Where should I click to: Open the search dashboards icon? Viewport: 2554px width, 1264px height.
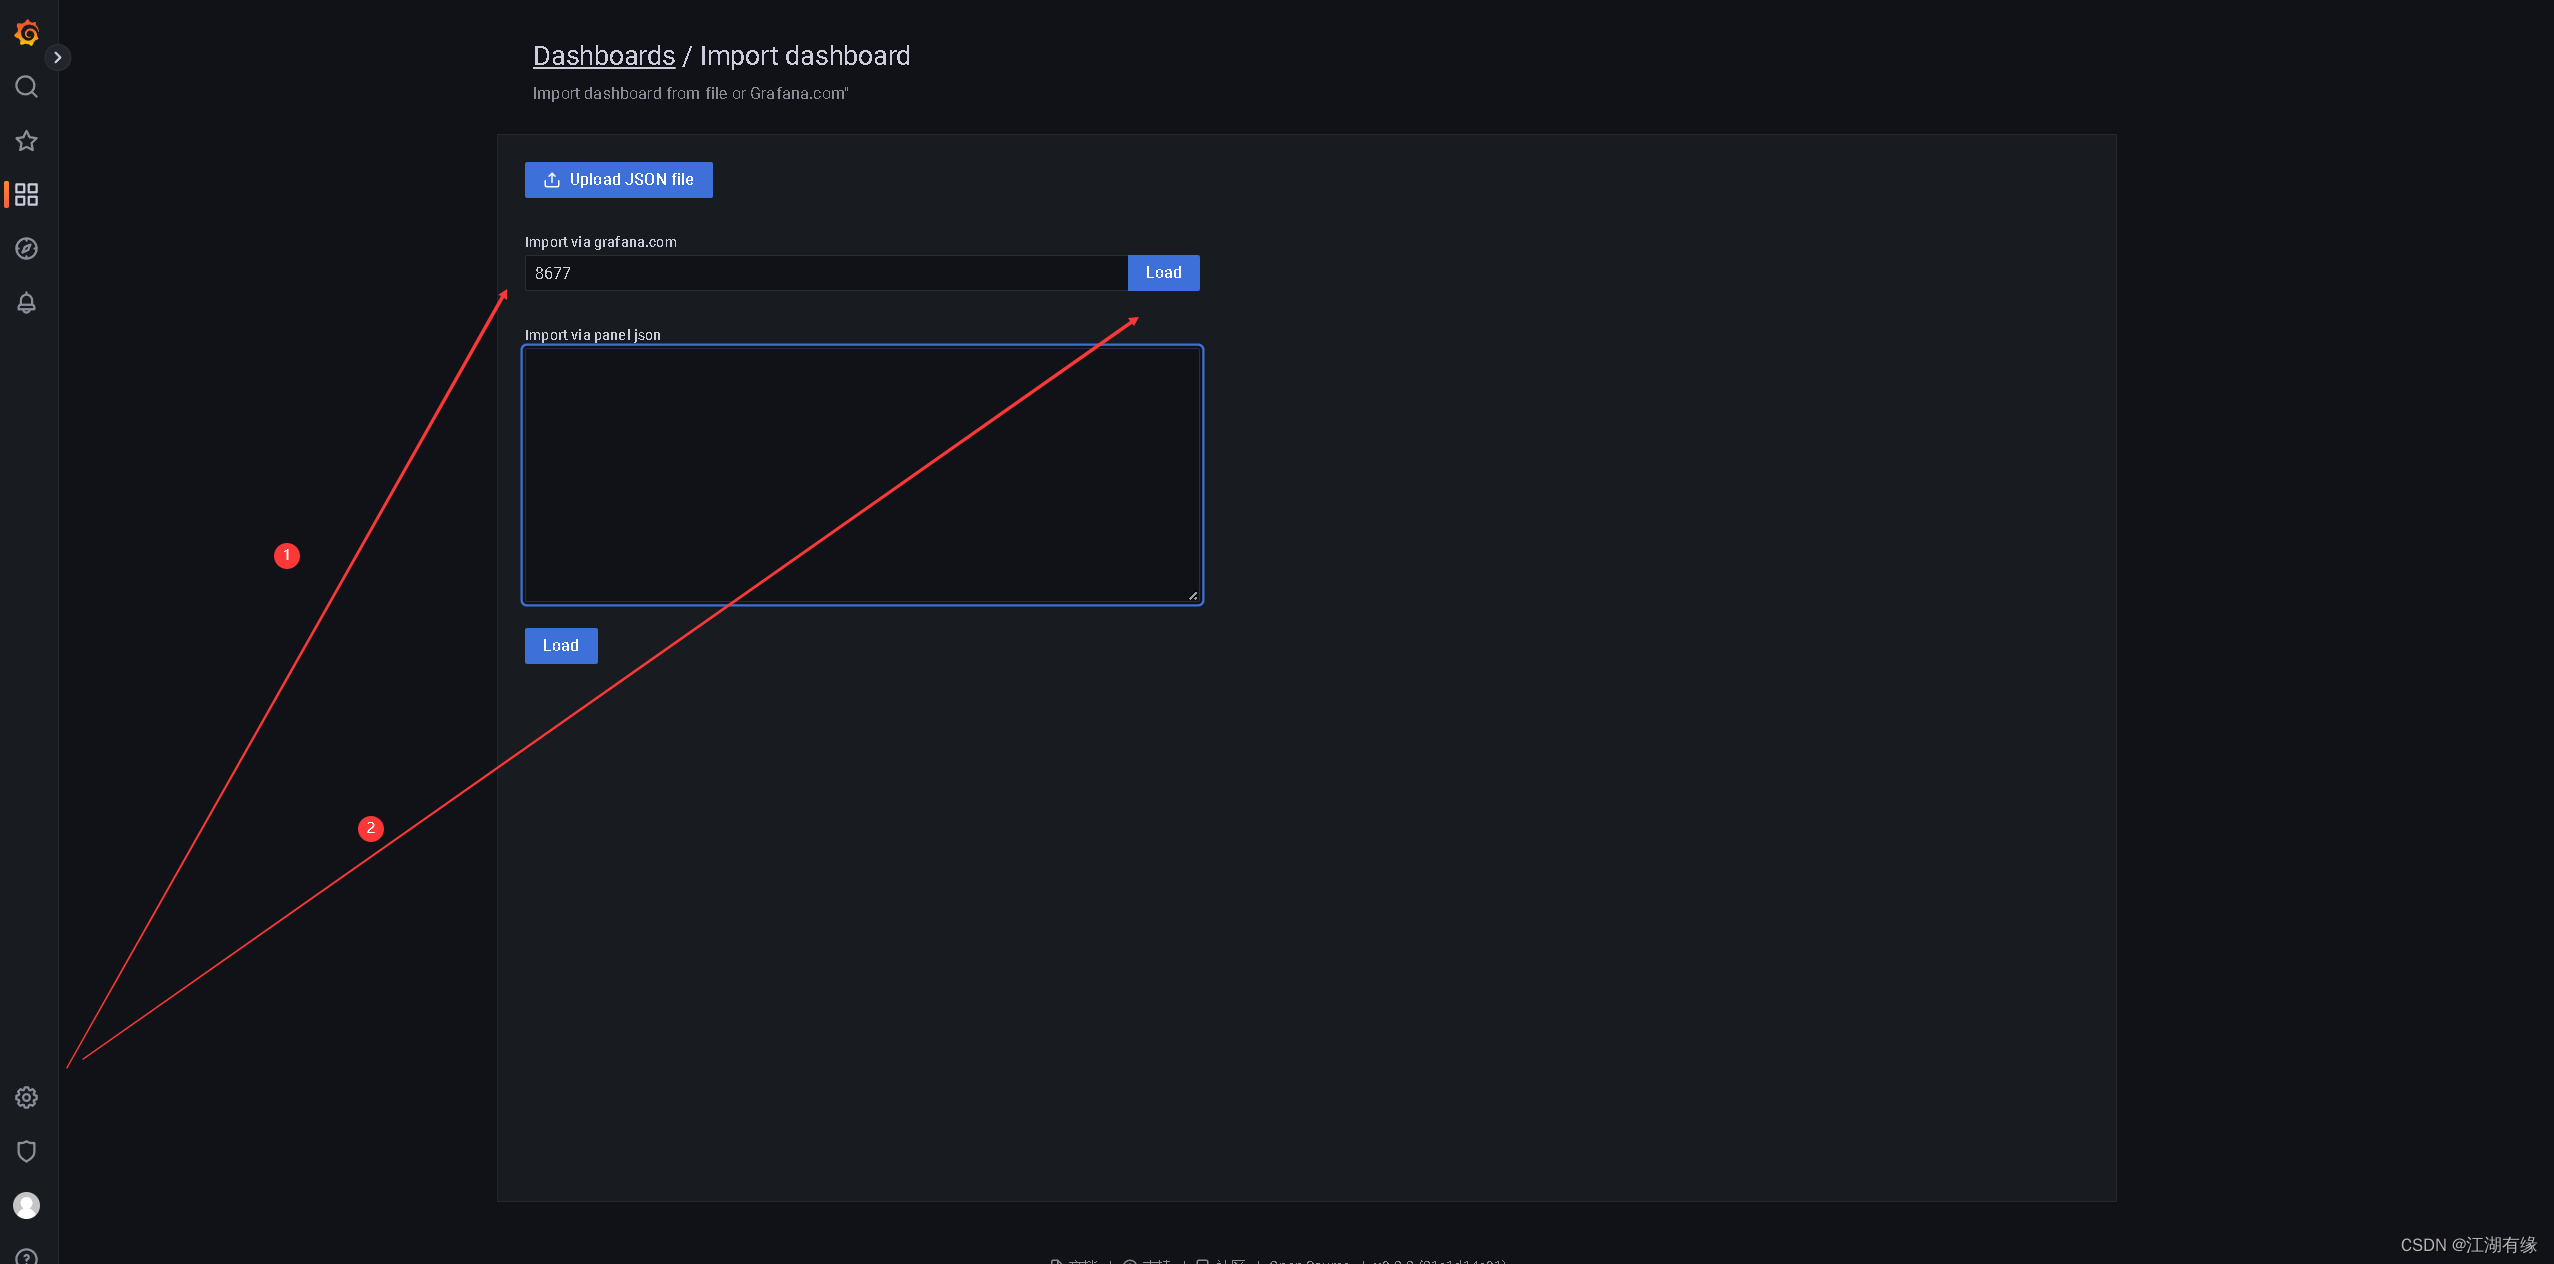(x=27, y=87)
